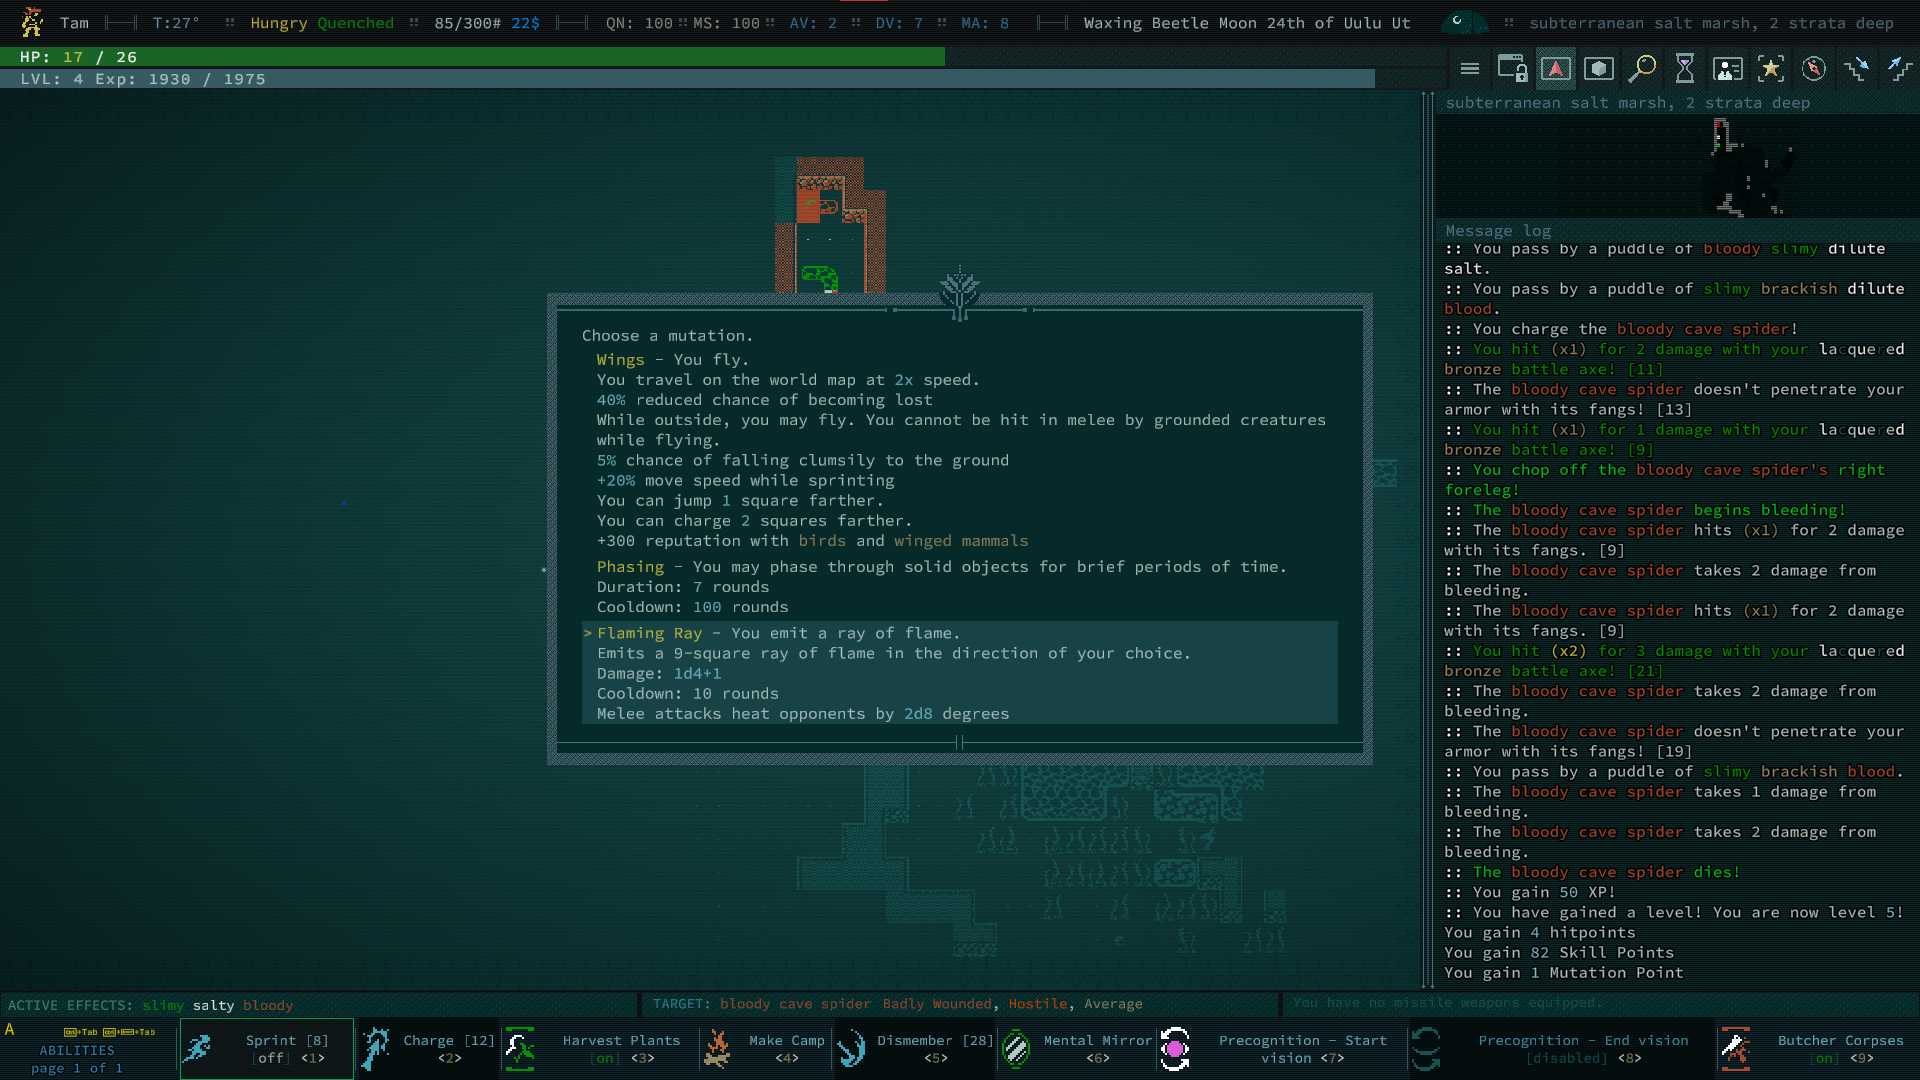Click the magnifying glass look icon

(x=1642, y=69)
